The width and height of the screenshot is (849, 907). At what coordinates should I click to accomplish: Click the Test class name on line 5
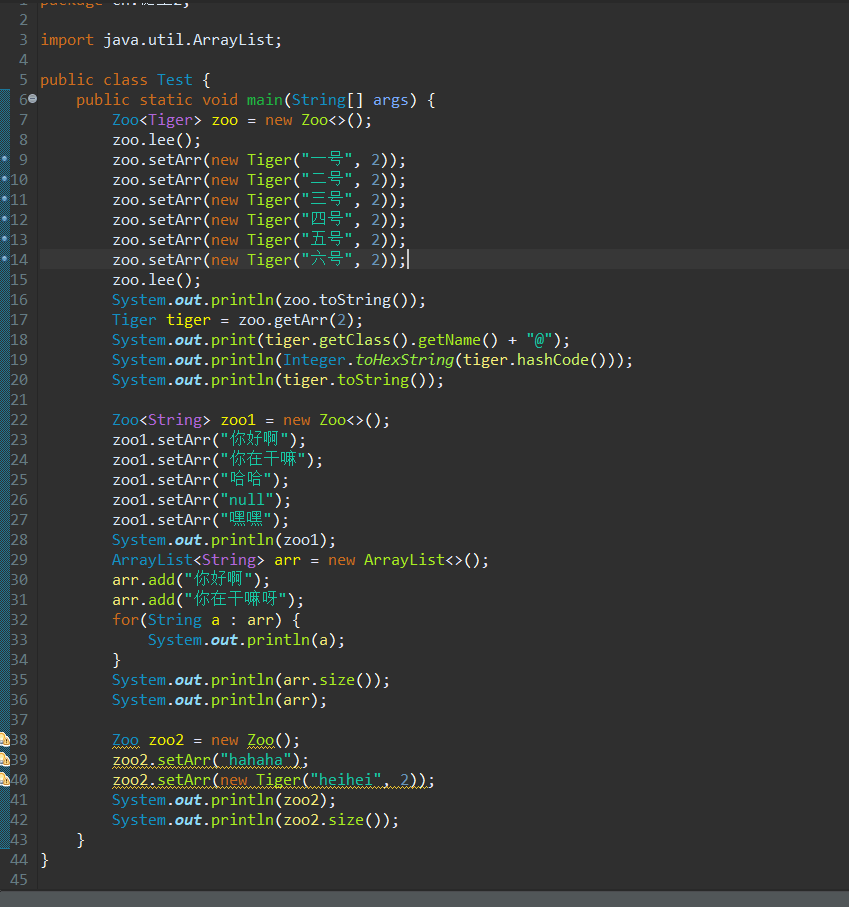click(x=175, y=80)
